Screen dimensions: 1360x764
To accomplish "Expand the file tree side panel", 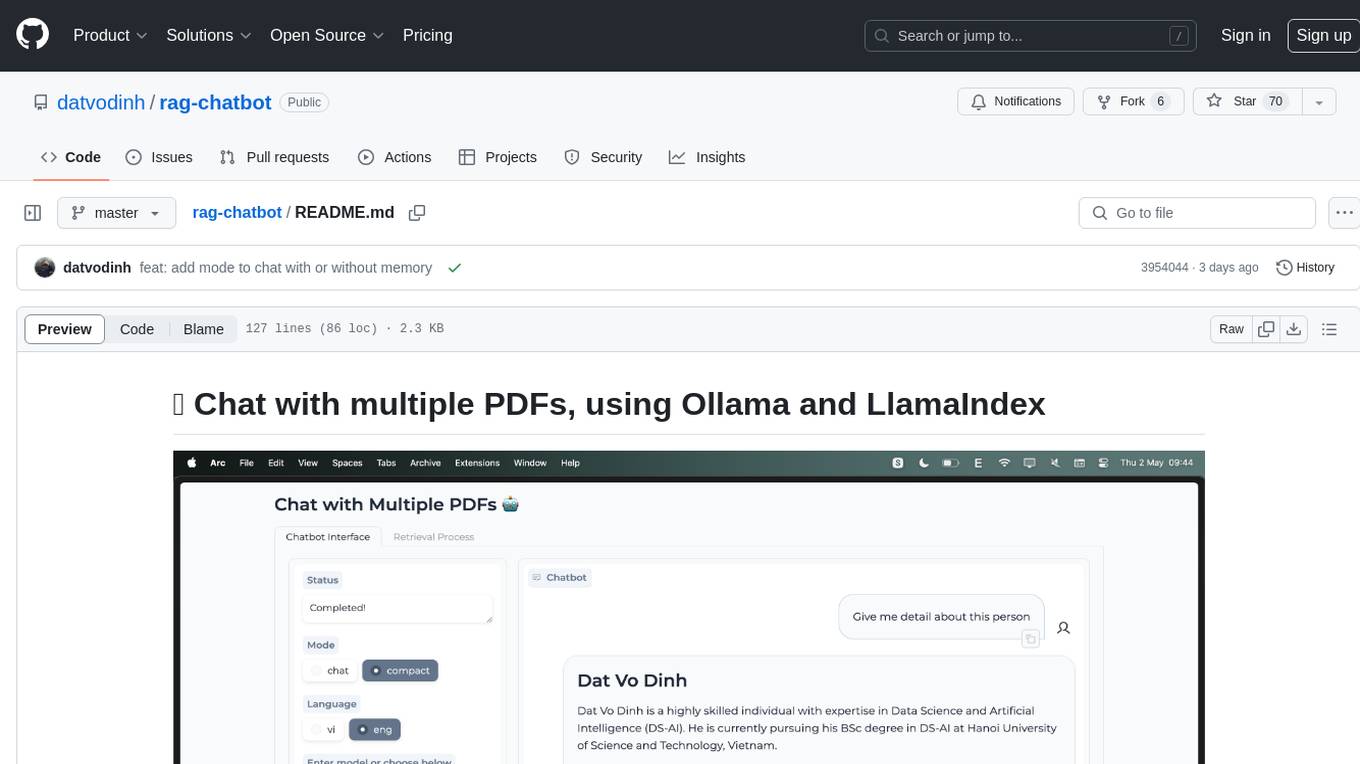I will click(x=33, y=213).
